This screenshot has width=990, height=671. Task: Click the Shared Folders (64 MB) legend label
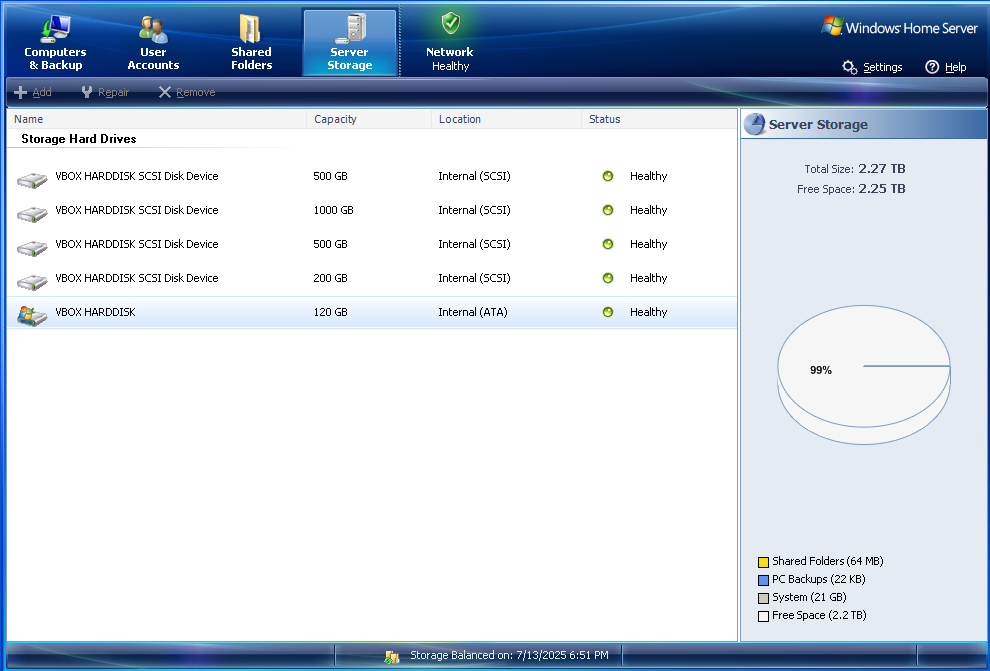point(828,561)
